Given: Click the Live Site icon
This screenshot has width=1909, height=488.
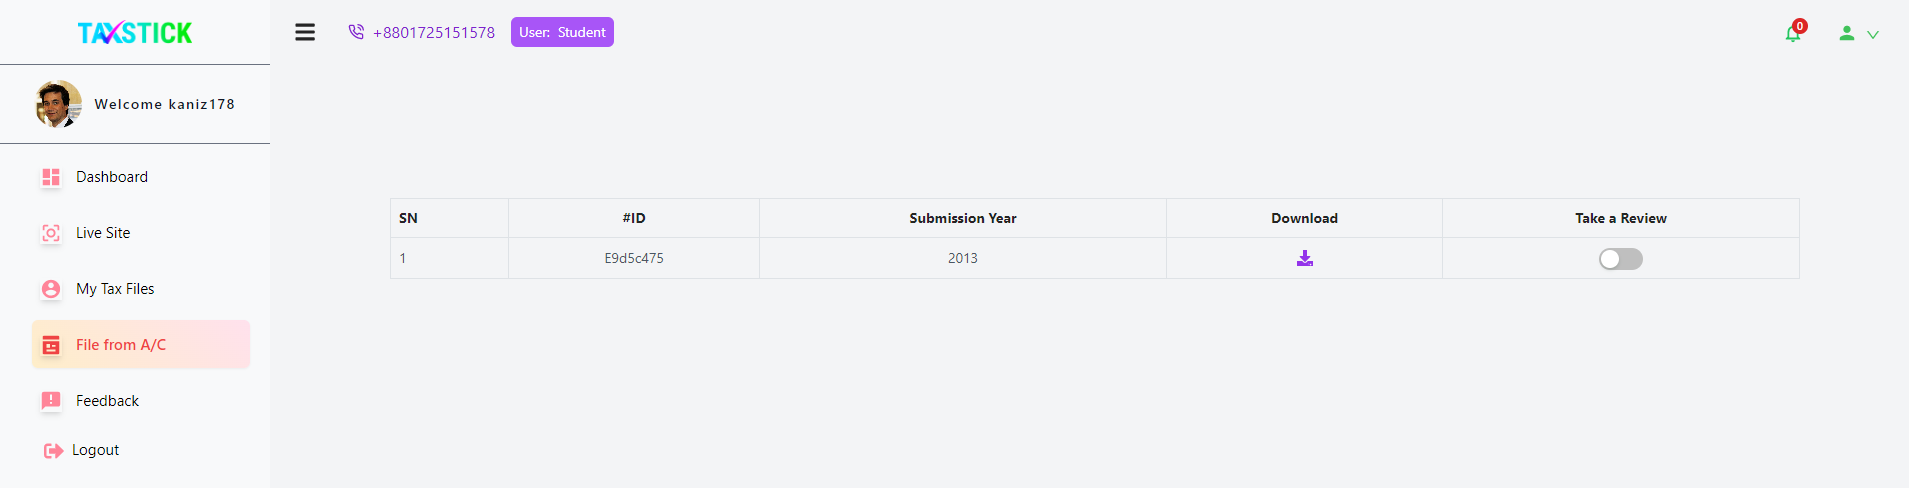Looking at the screenshot, I should pos(51,233).
